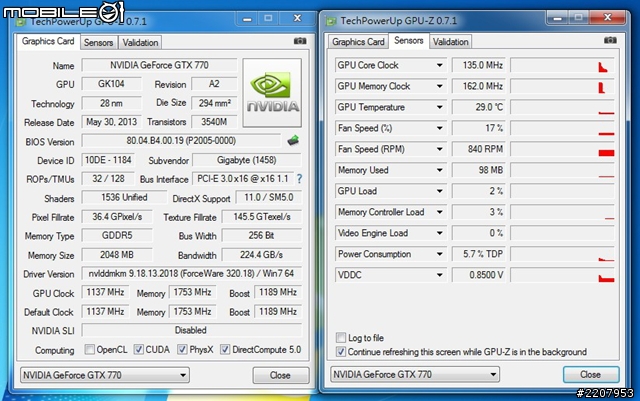Screen dimensions: 640x401
Task: Click the Gigabyte (1458) Subvendor field
Action: click(247, 160)
